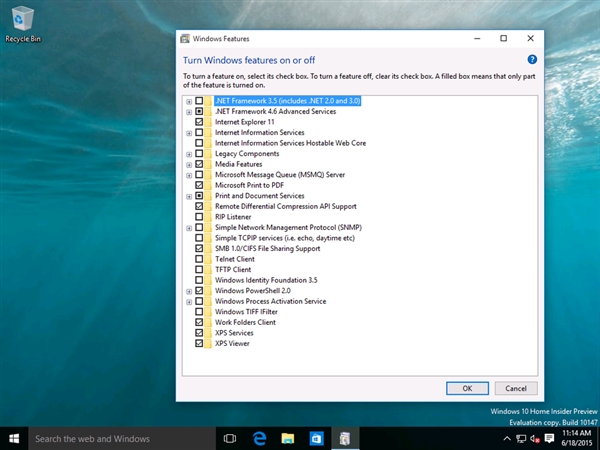Expand the Media Features node

(x=189, y=165)
